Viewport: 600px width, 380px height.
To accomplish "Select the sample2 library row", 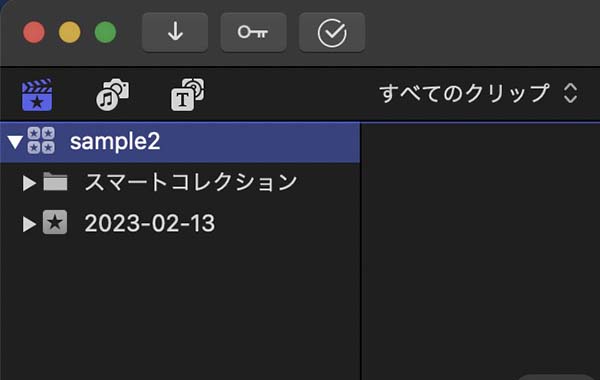I will point(180,142).
